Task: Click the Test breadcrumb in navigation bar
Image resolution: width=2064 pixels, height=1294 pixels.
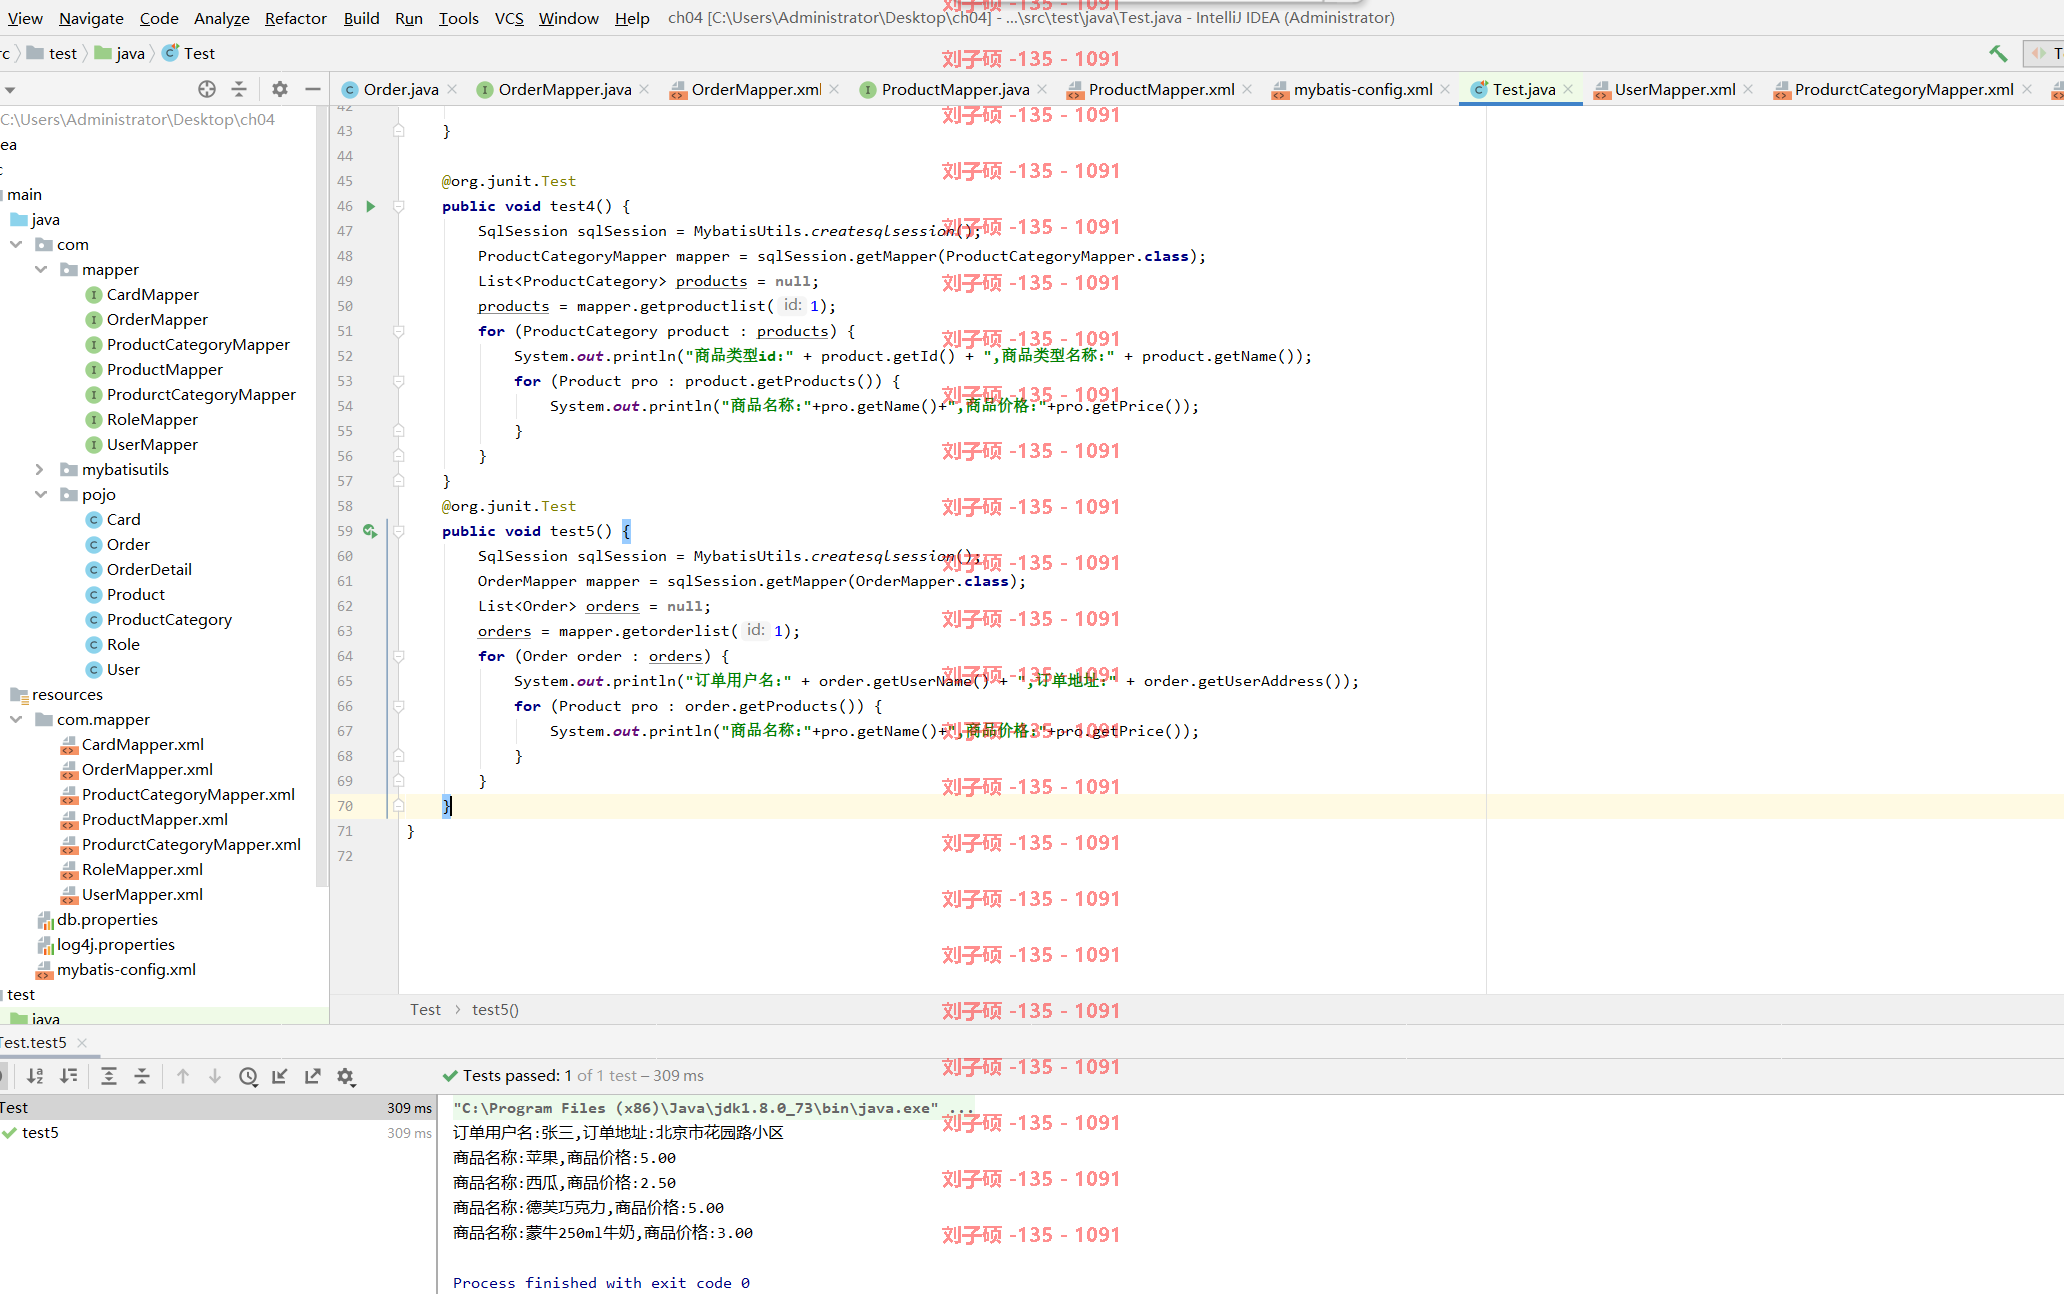Action: tap(189, 53)
